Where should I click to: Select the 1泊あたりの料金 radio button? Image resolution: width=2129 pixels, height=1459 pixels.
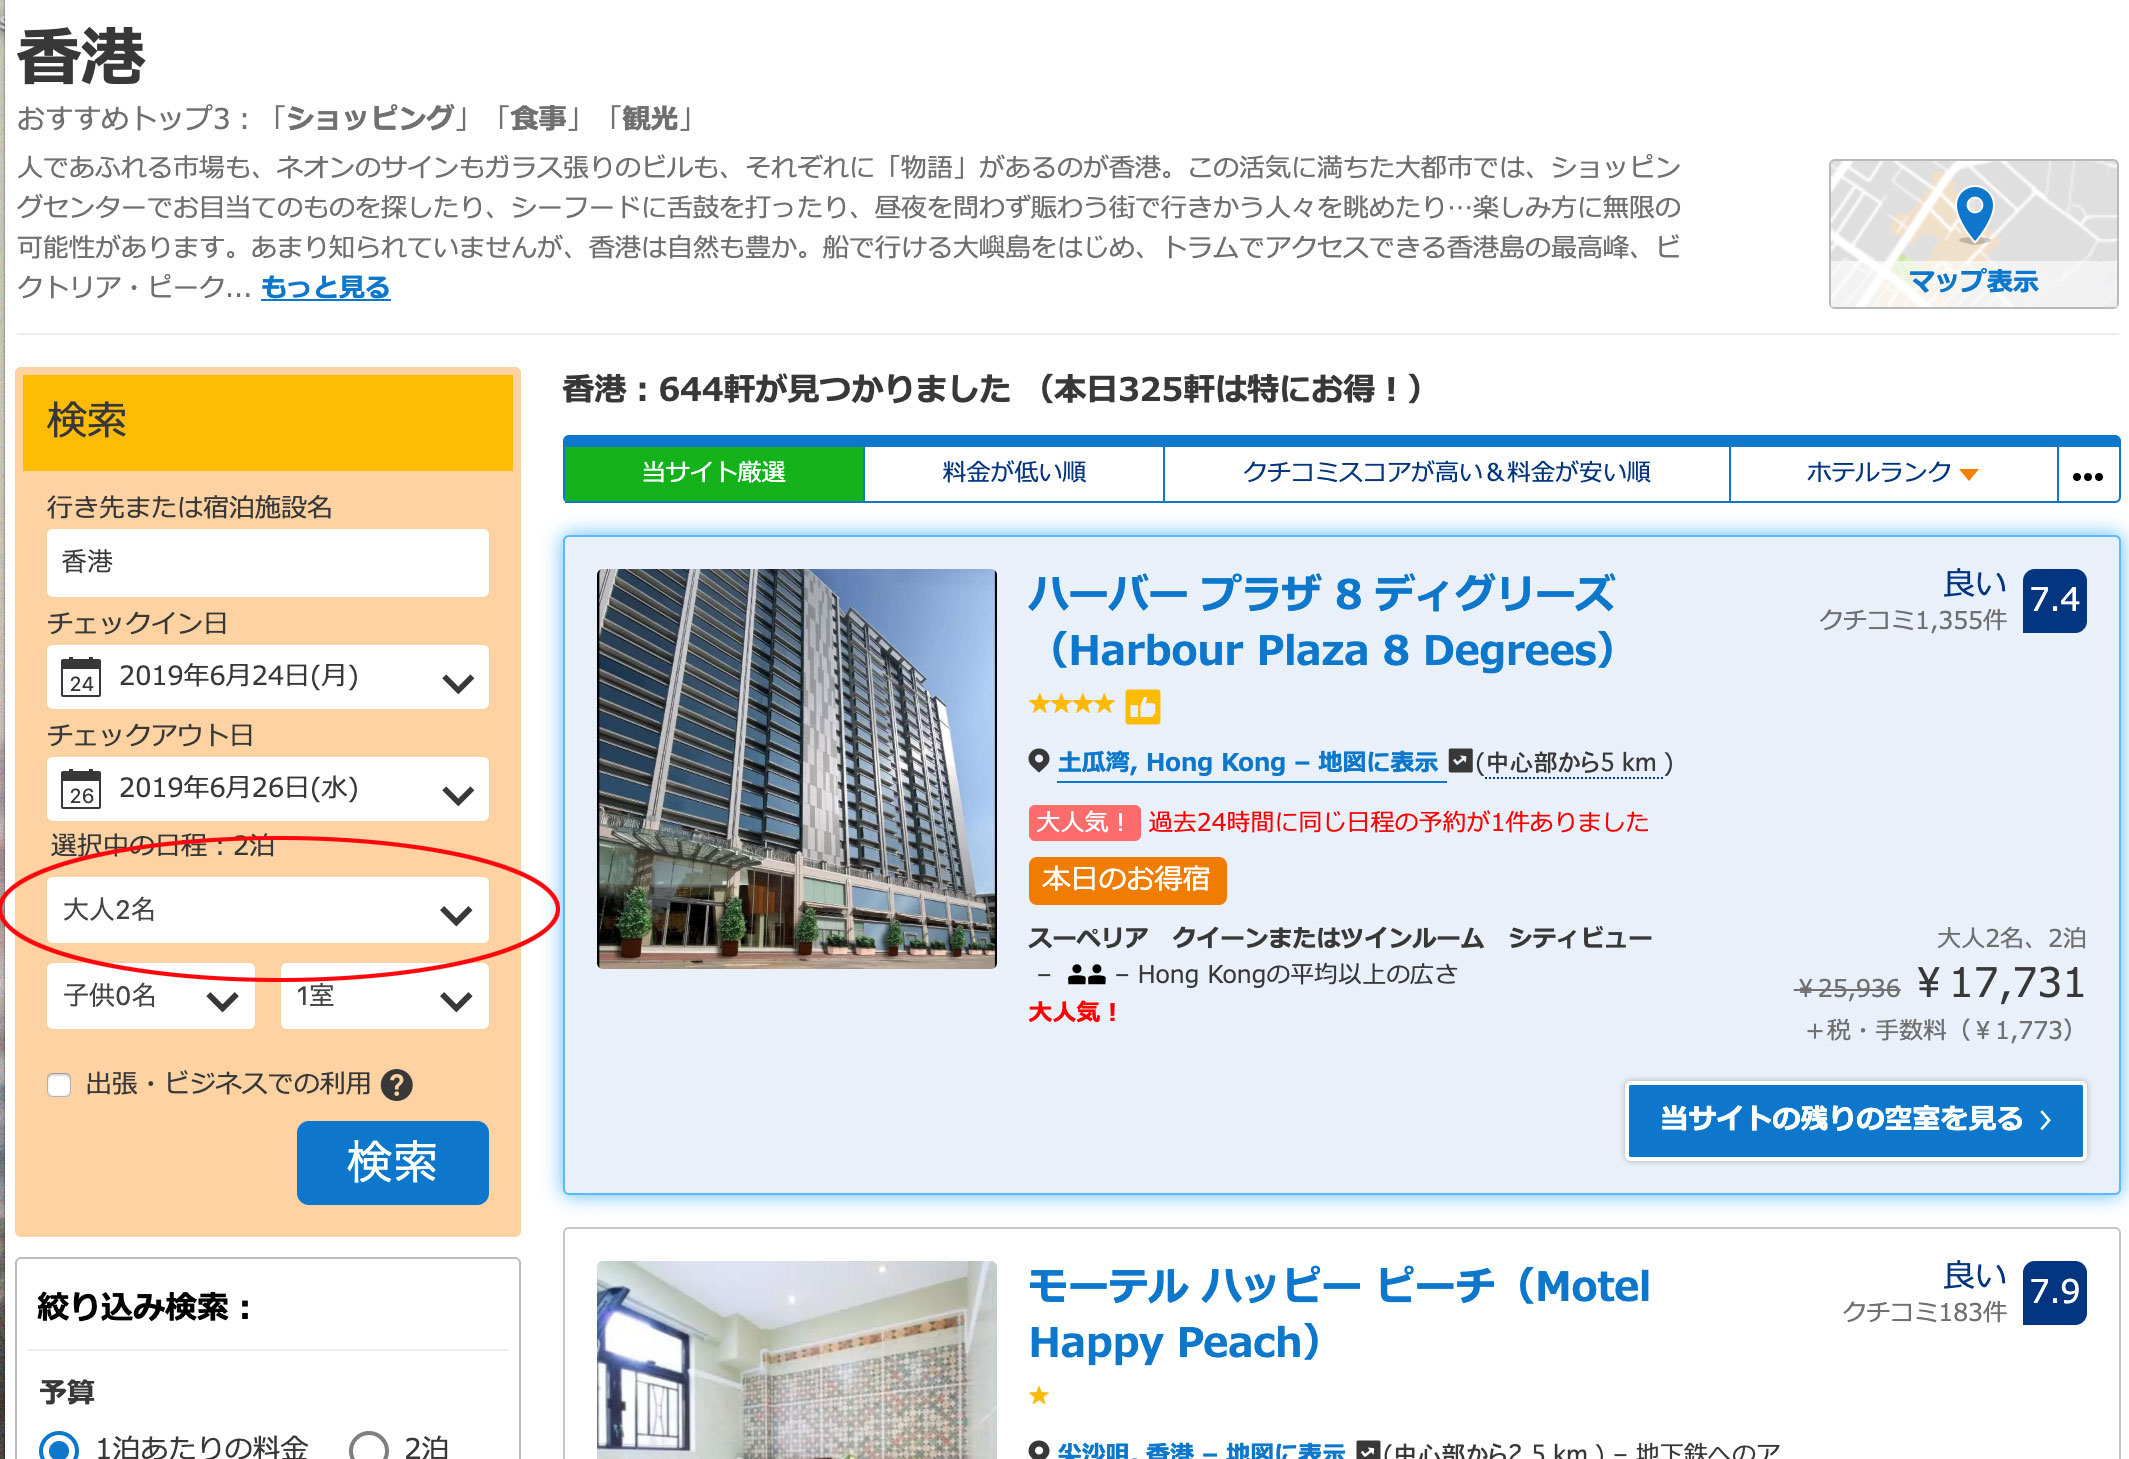pos(59,1446)
